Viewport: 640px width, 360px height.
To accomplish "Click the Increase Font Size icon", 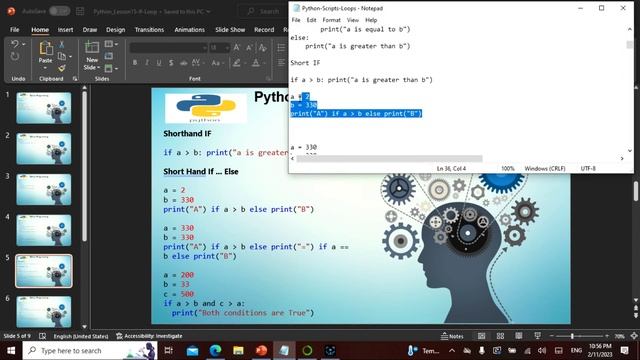I will tap(237, 48).
